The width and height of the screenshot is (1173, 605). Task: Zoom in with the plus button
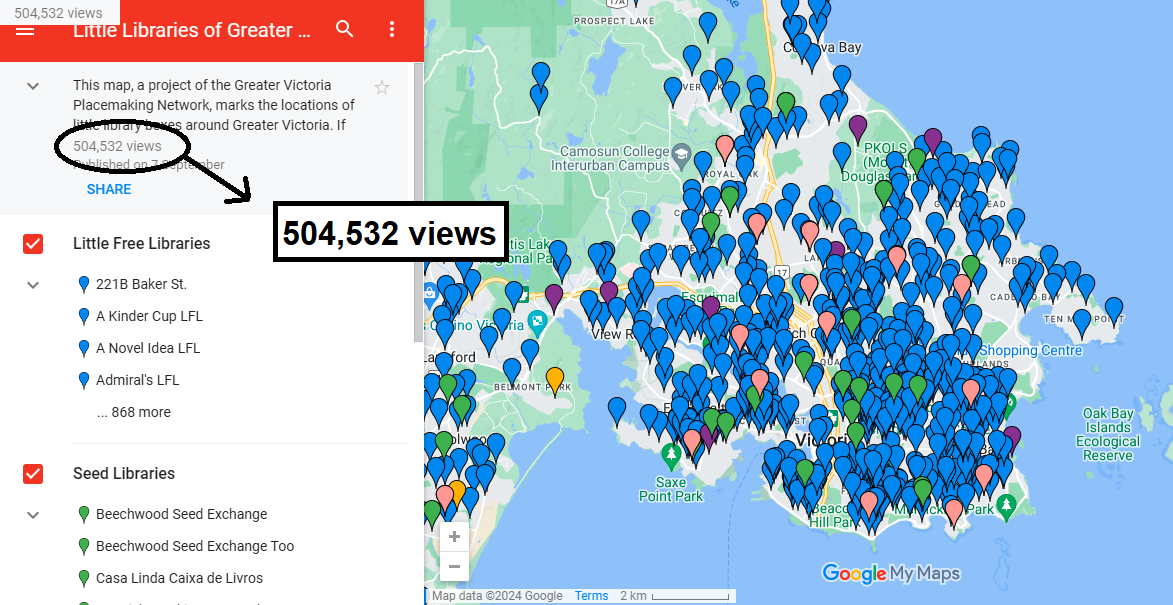pyautogui.click(x=454, y=536)
